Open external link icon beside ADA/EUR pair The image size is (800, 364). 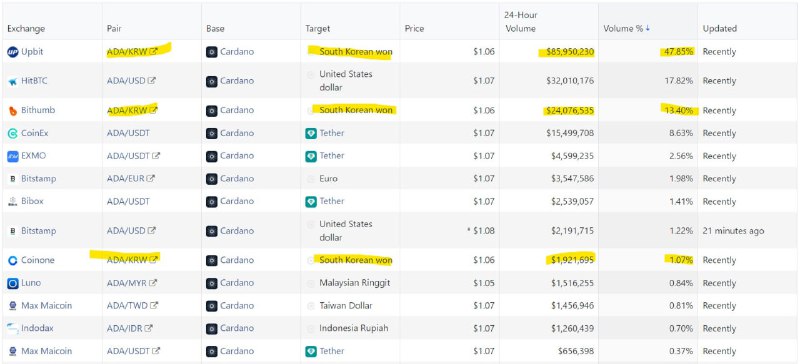coord(151,179)
